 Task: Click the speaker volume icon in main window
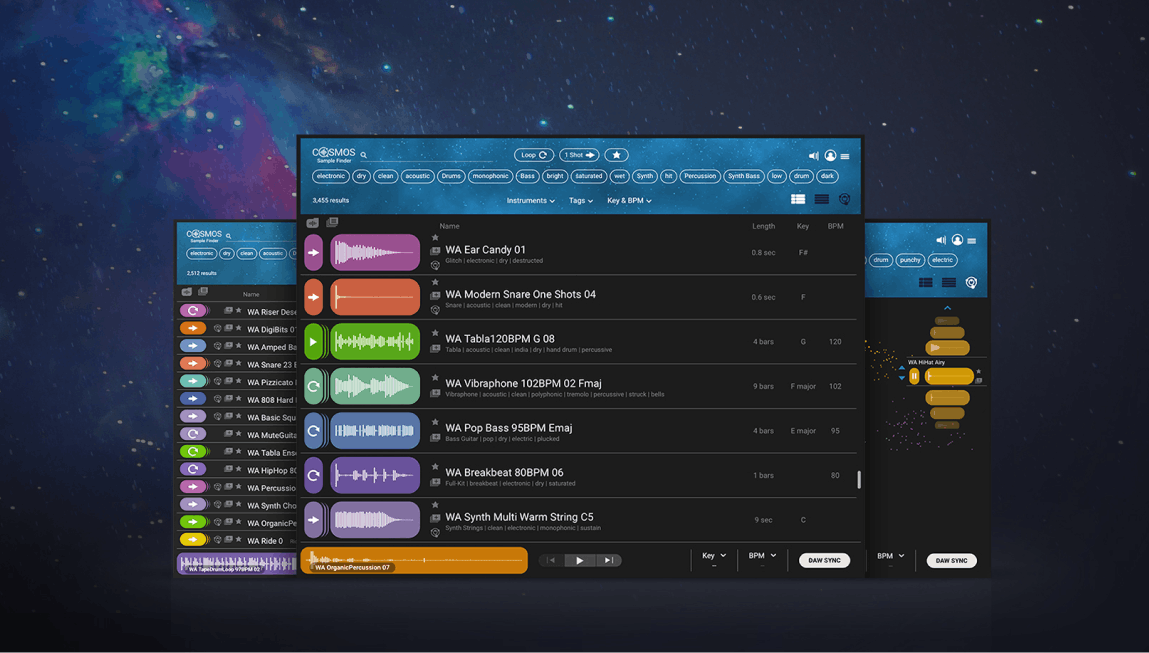813,156
